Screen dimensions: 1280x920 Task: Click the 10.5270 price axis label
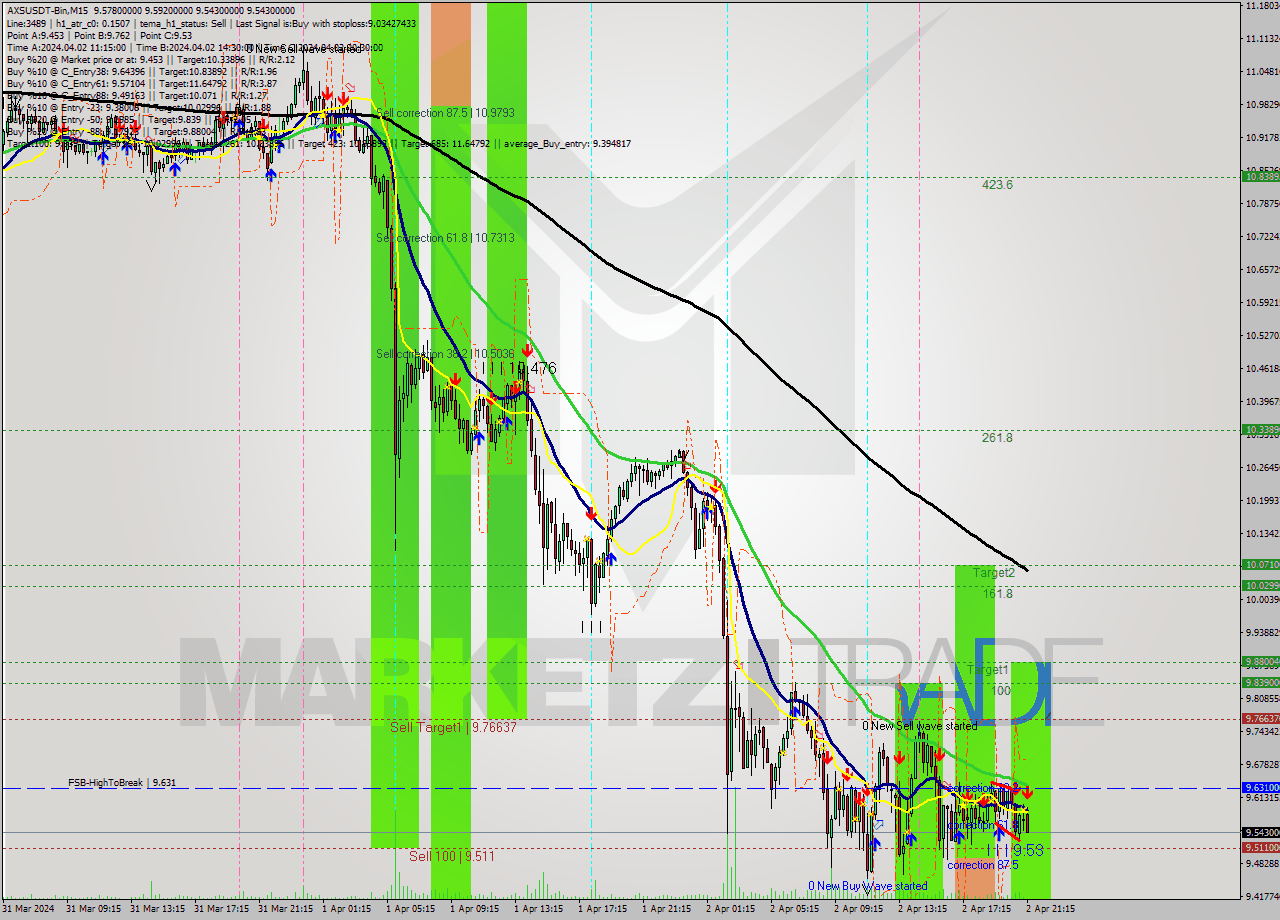pyautogui.click(x=1262, y=336)
